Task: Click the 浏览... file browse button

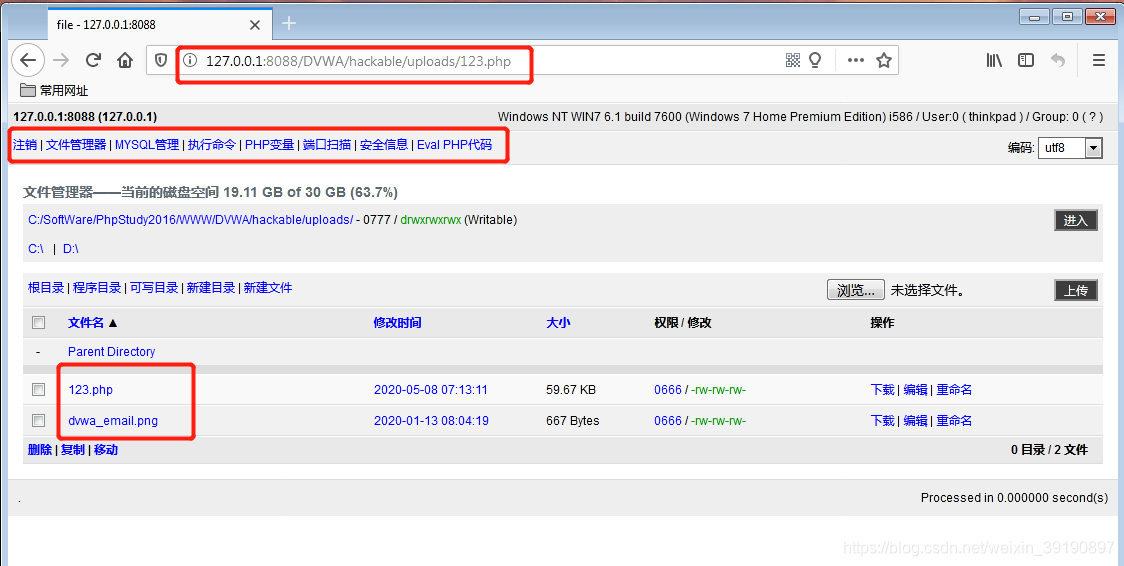Action: (856, 291)
